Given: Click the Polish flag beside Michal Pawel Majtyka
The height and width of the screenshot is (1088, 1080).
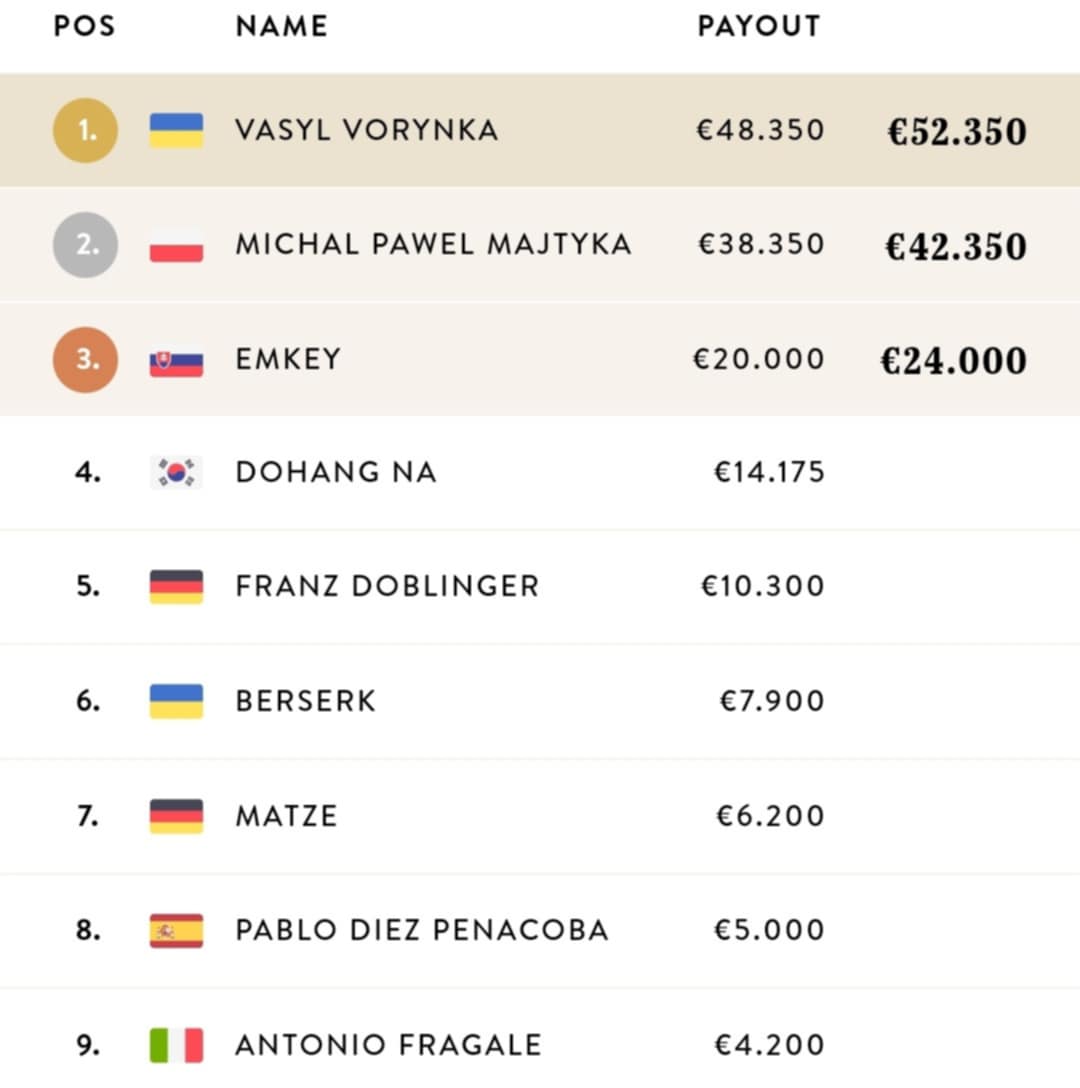Looking at the screenshot, I should 176,245.
